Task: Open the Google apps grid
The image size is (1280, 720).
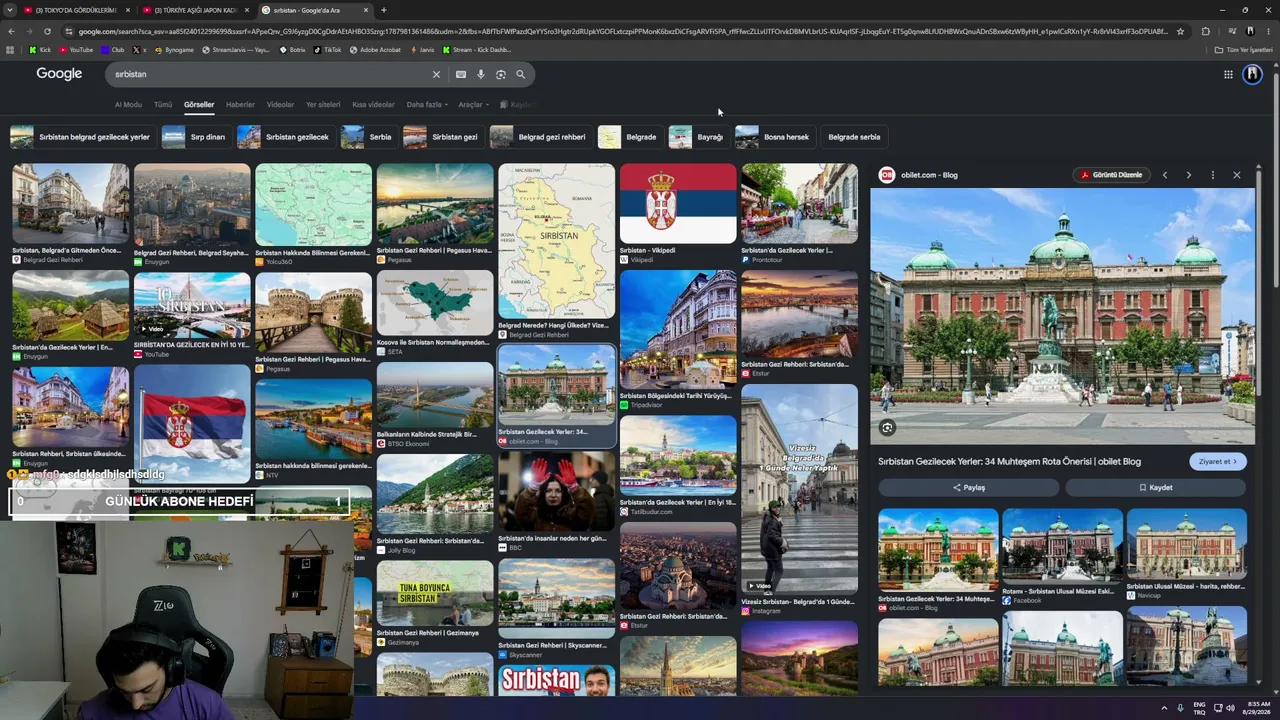Action: tap(1228, 74)
